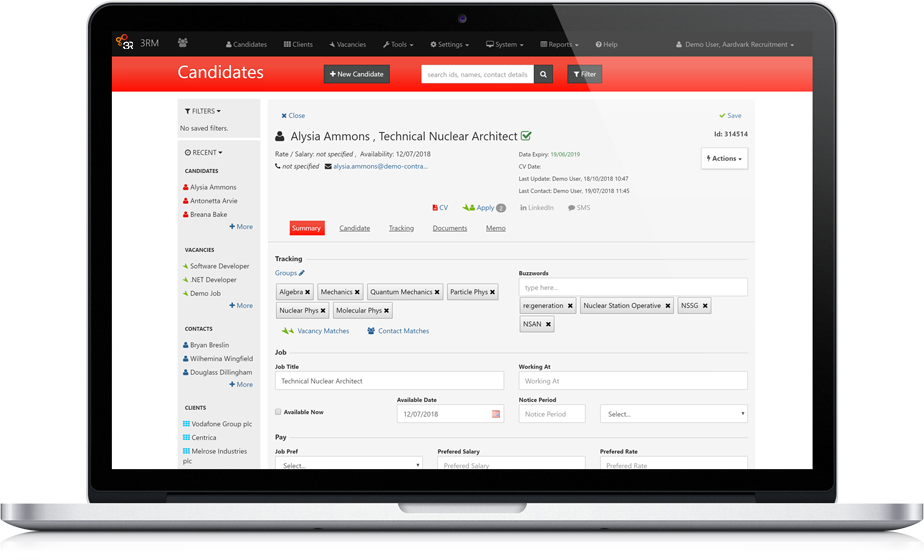Remove the Molecular Phys tag
The image size is (924, 560).
coord(387,311)
